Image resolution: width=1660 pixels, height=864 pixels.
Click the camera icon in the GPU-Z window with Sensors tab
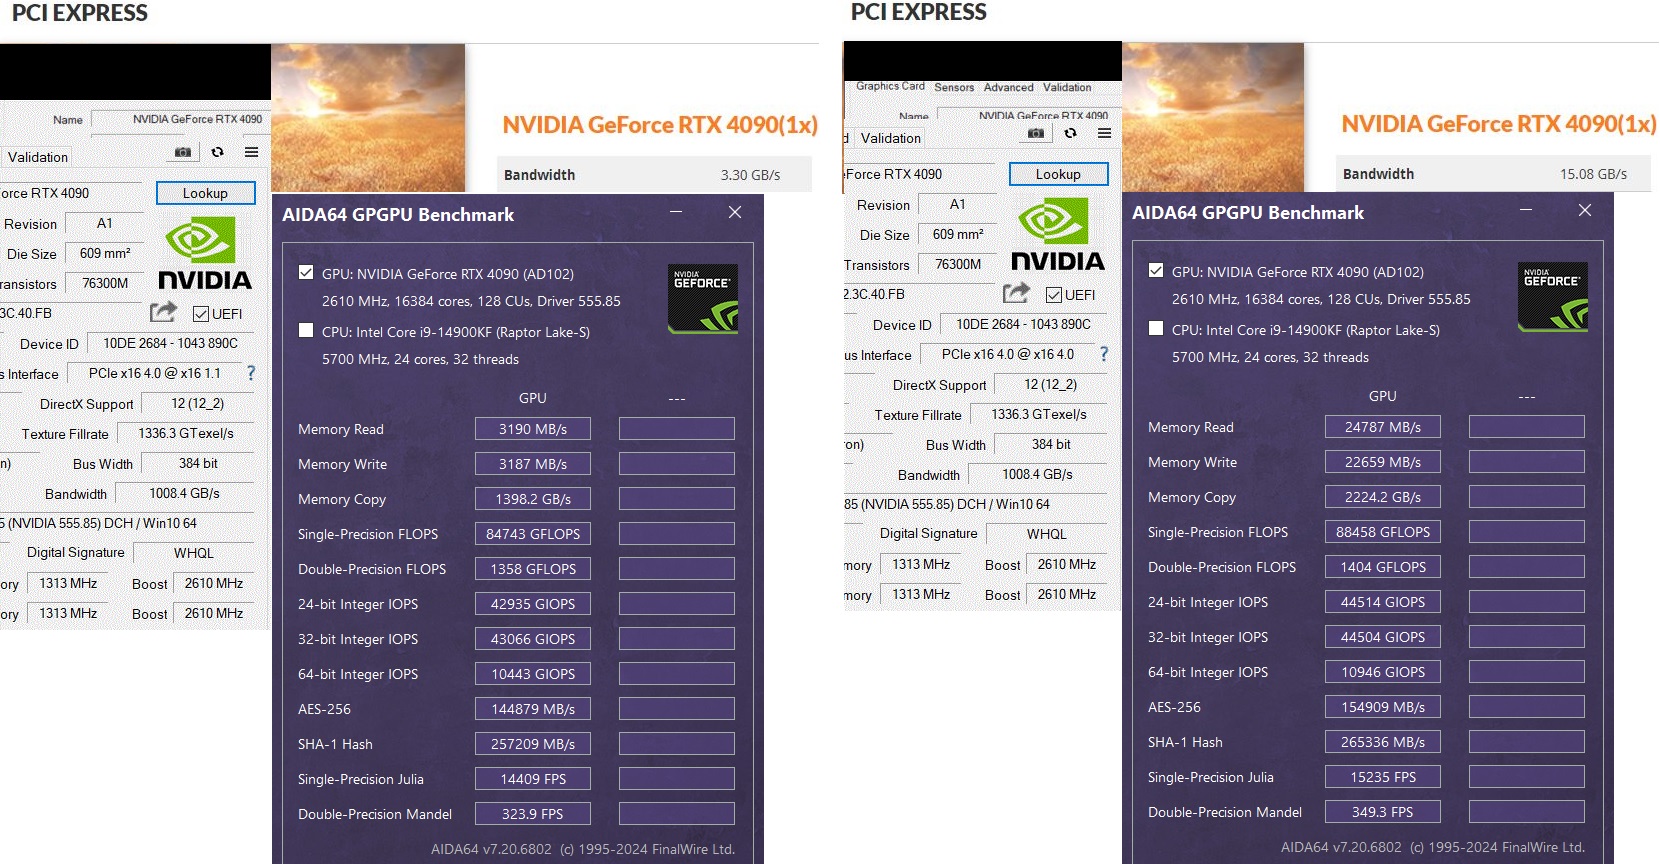coord(1036,133)
